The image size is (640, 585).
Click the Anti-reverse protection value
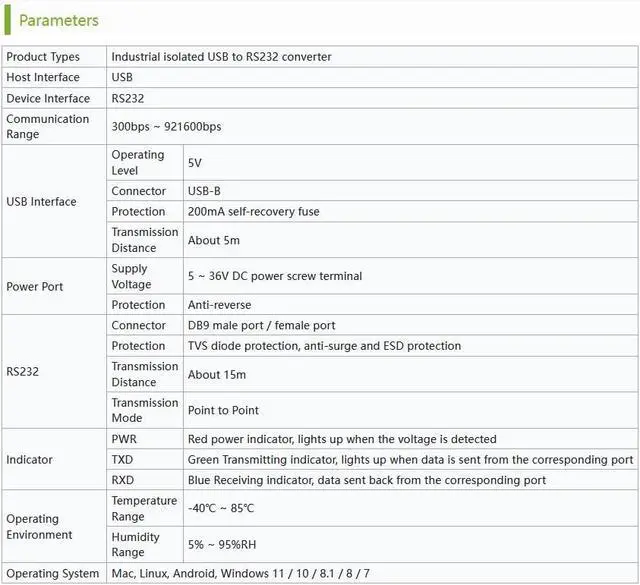[219, 305]
